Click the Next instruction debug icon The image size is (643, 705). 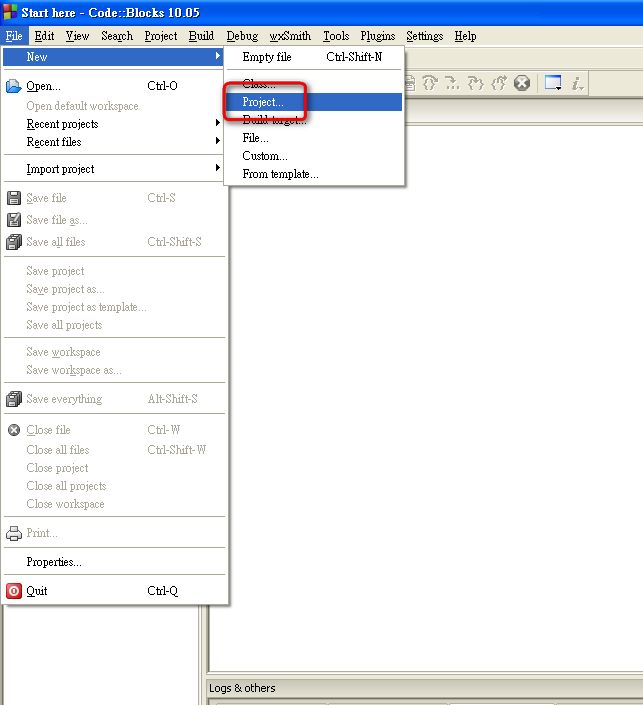tap(452, 83)
